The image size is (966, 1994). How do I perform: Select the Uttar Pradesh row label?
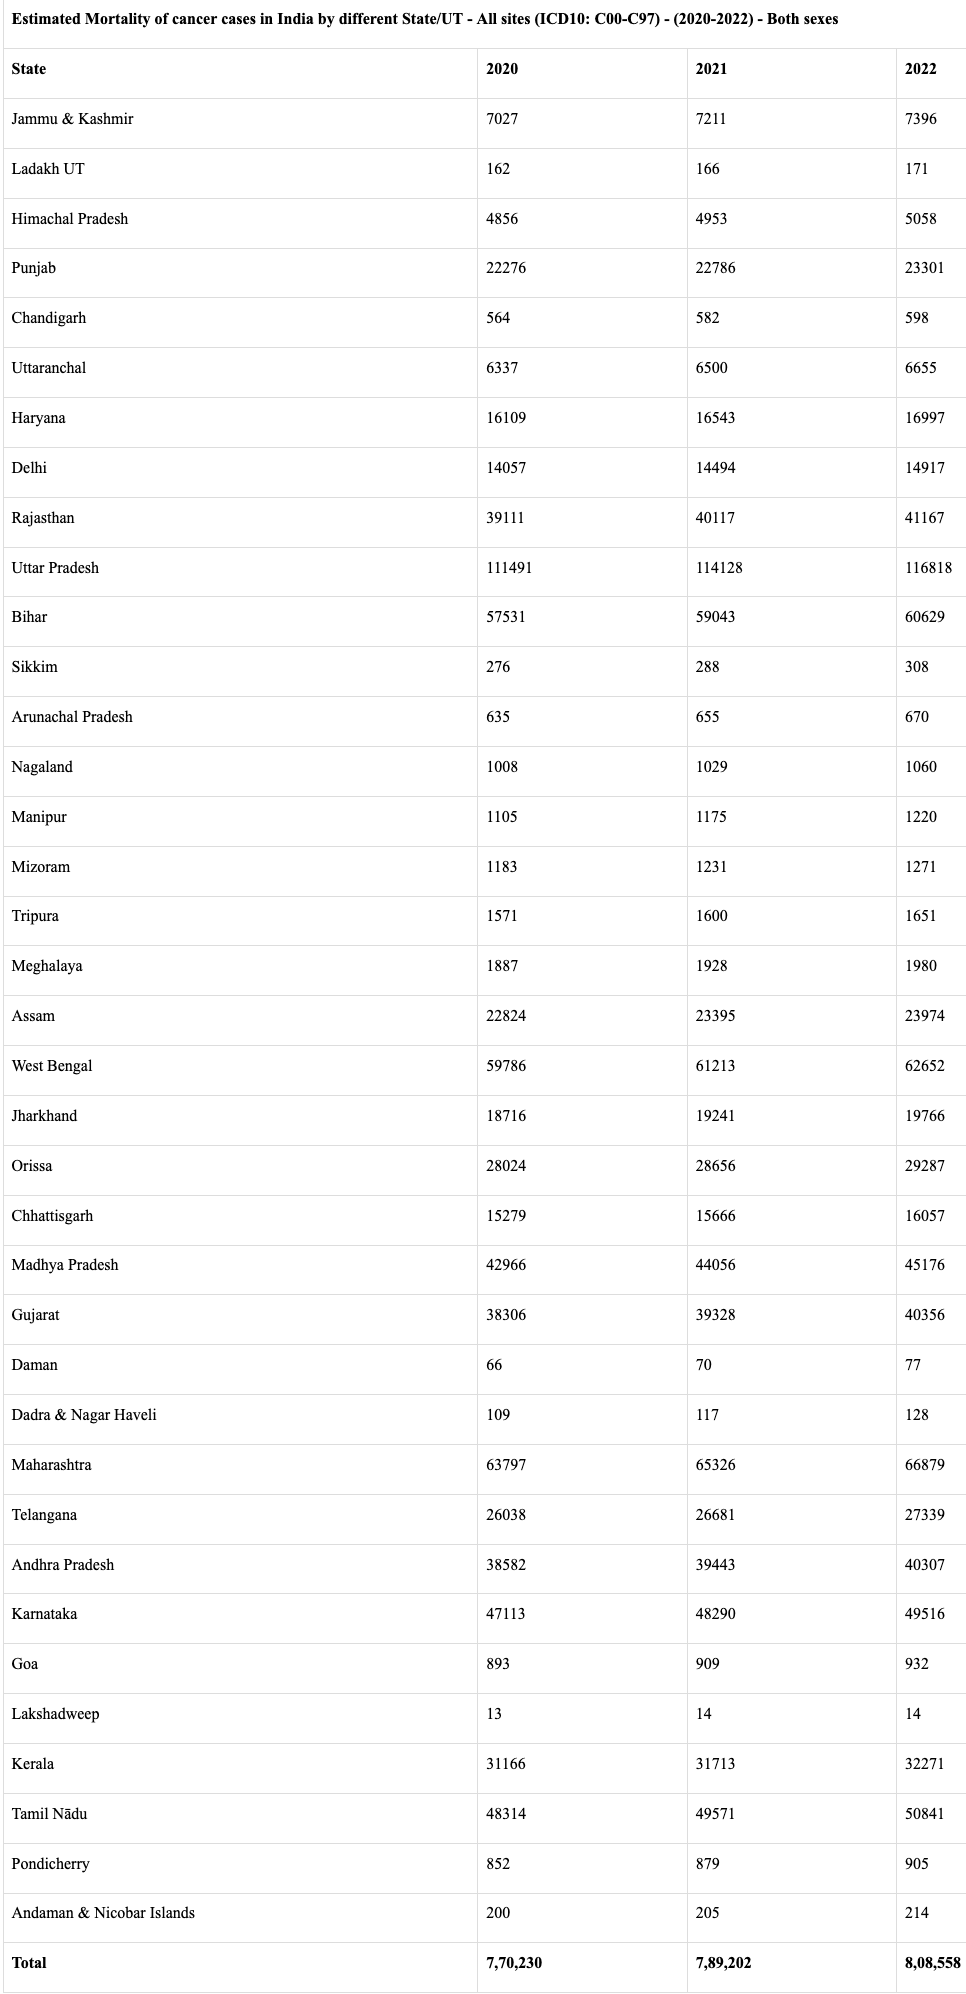[x=55, y=568]
